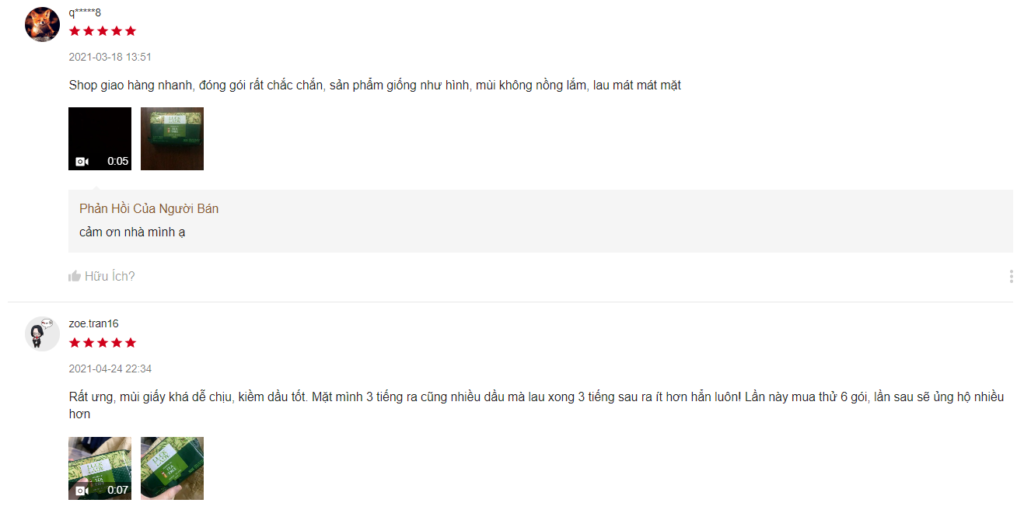View q*****8's green box photo
The width and height of the screenshot is (1024, 510).
[172, 138]
